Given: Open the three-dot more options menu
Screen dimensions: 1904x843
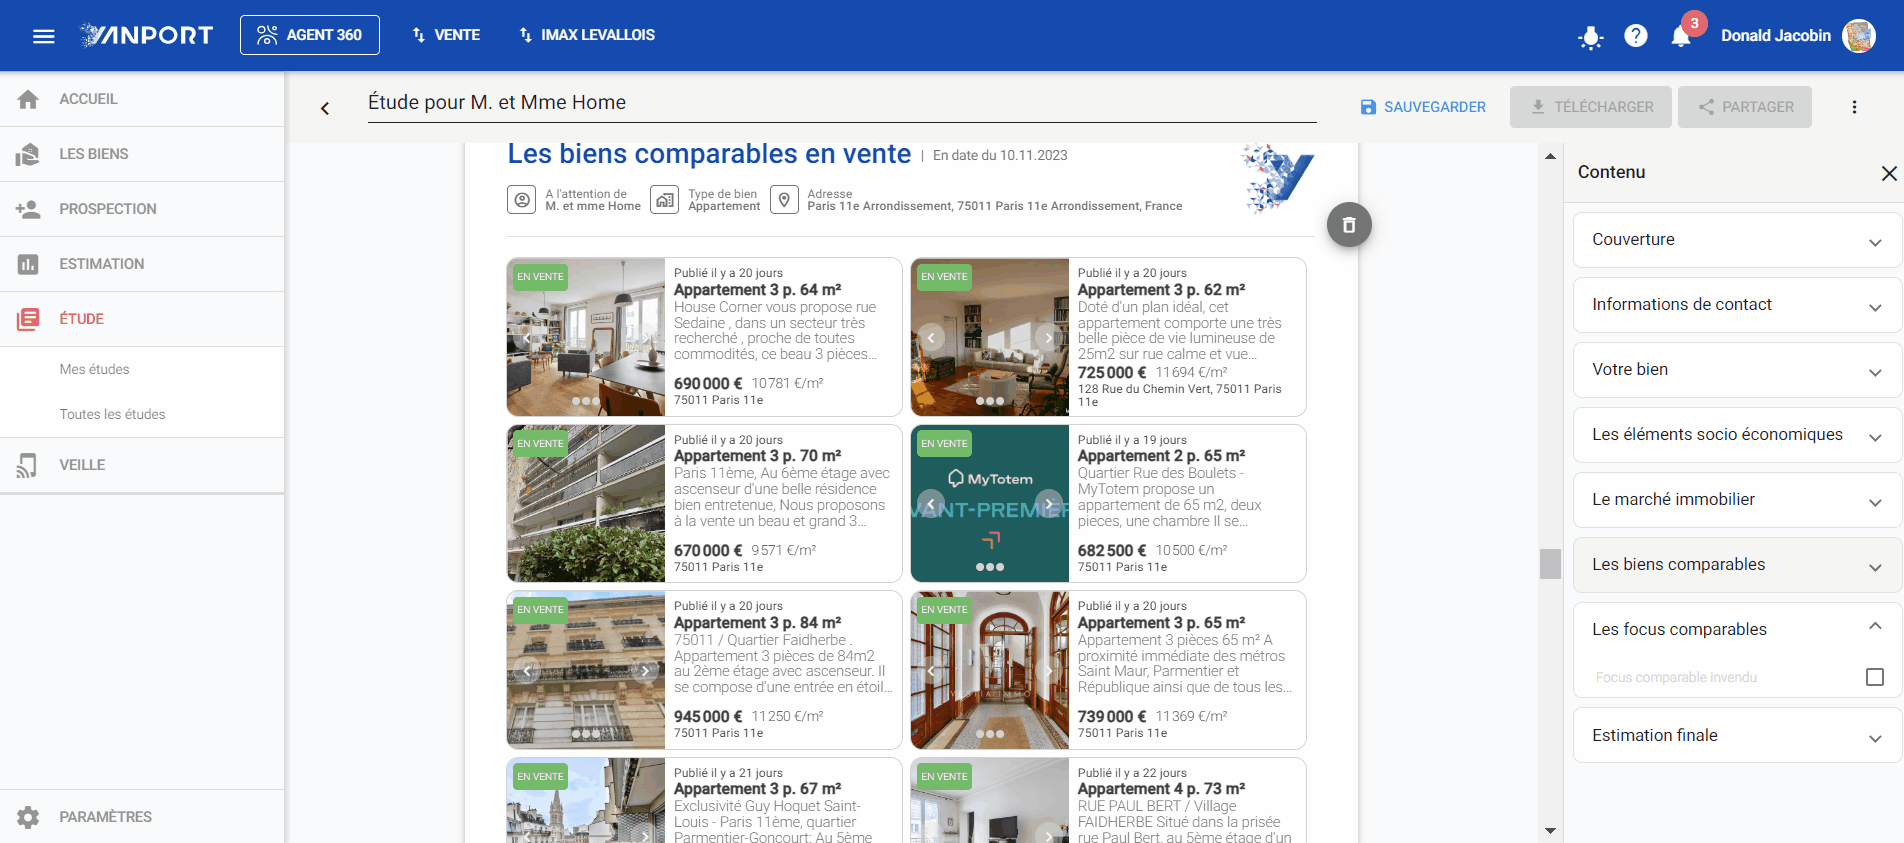Looking at the screenshot, I should coord(1854,107).
